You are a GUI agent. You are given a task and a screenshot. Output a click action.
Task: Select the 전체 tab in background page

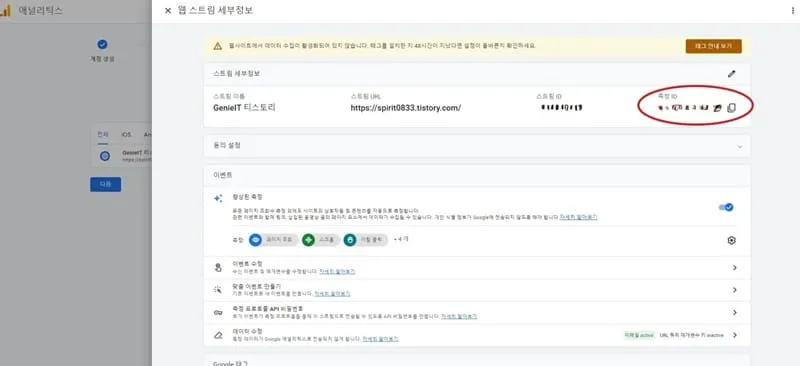click(x=103, y=135)
